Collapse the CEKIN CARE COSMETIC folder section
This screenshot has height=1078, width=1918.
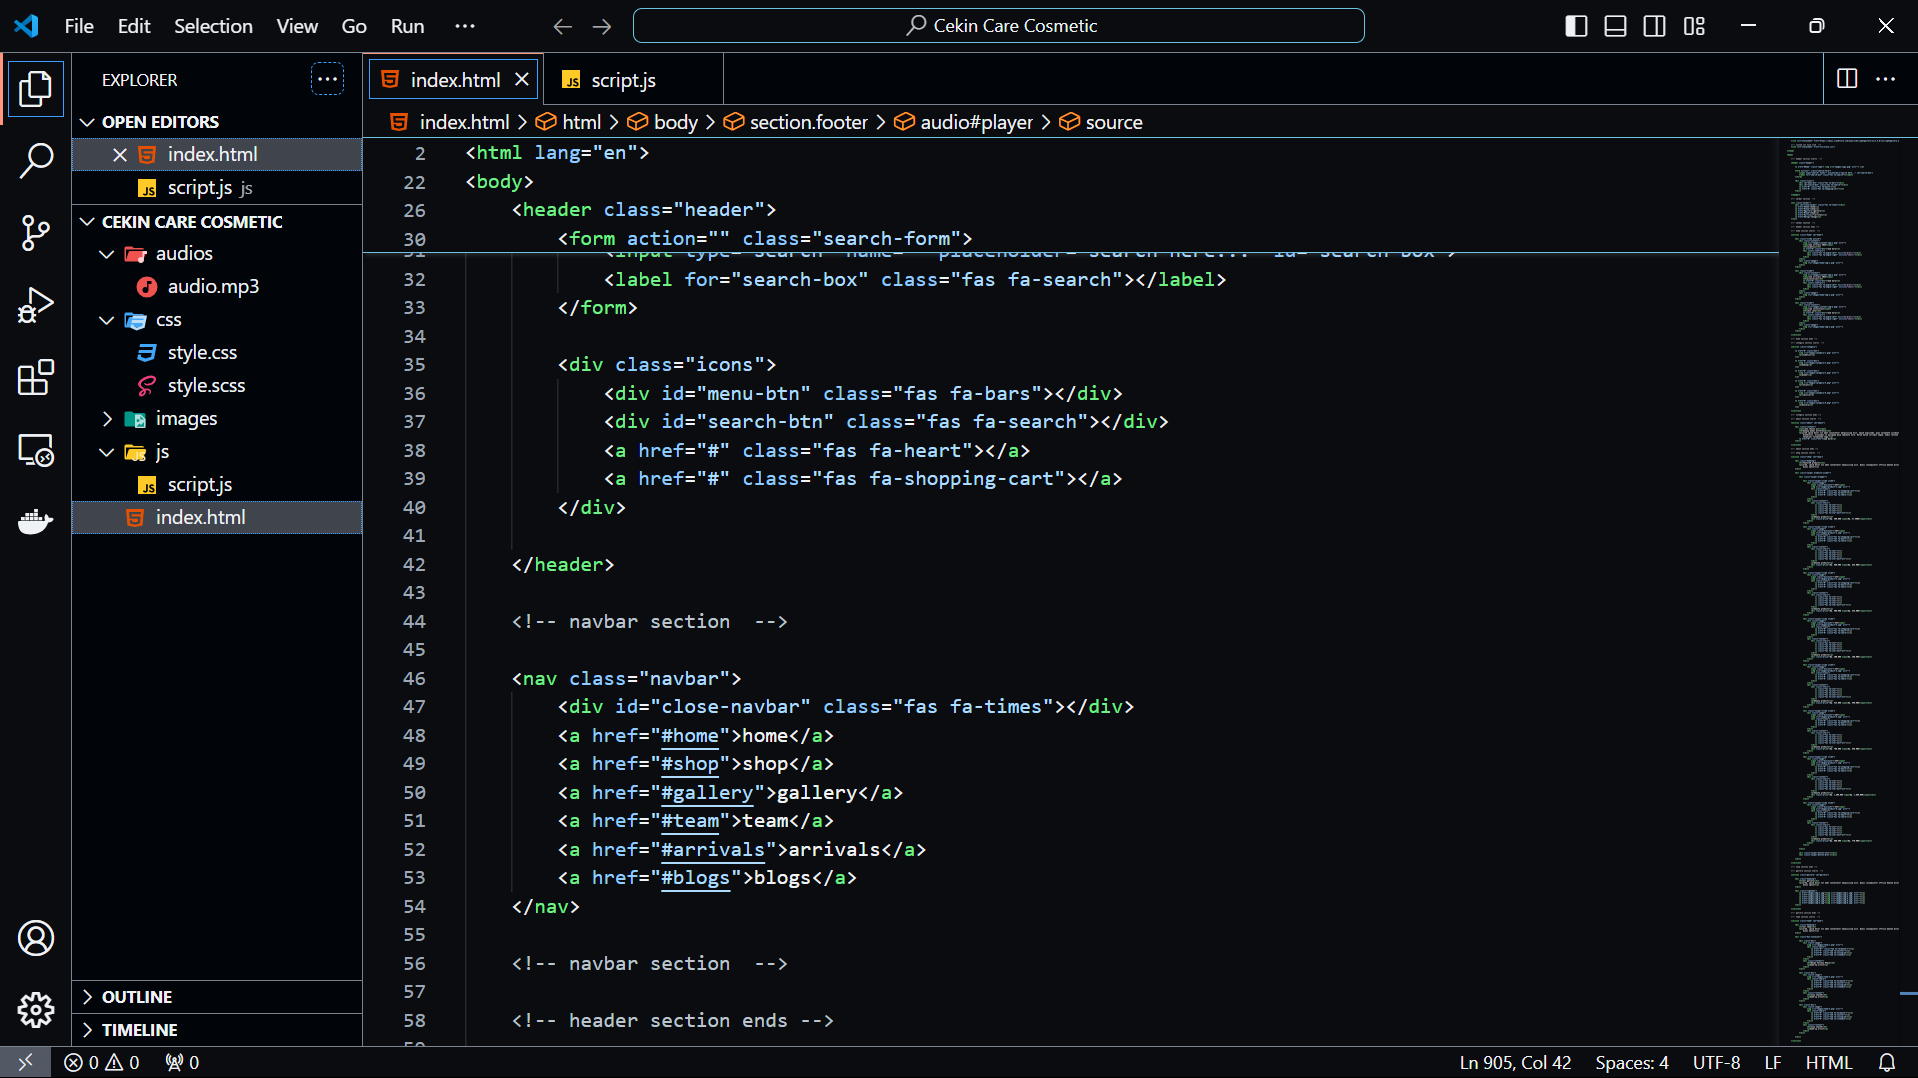[x=217, y=222]
